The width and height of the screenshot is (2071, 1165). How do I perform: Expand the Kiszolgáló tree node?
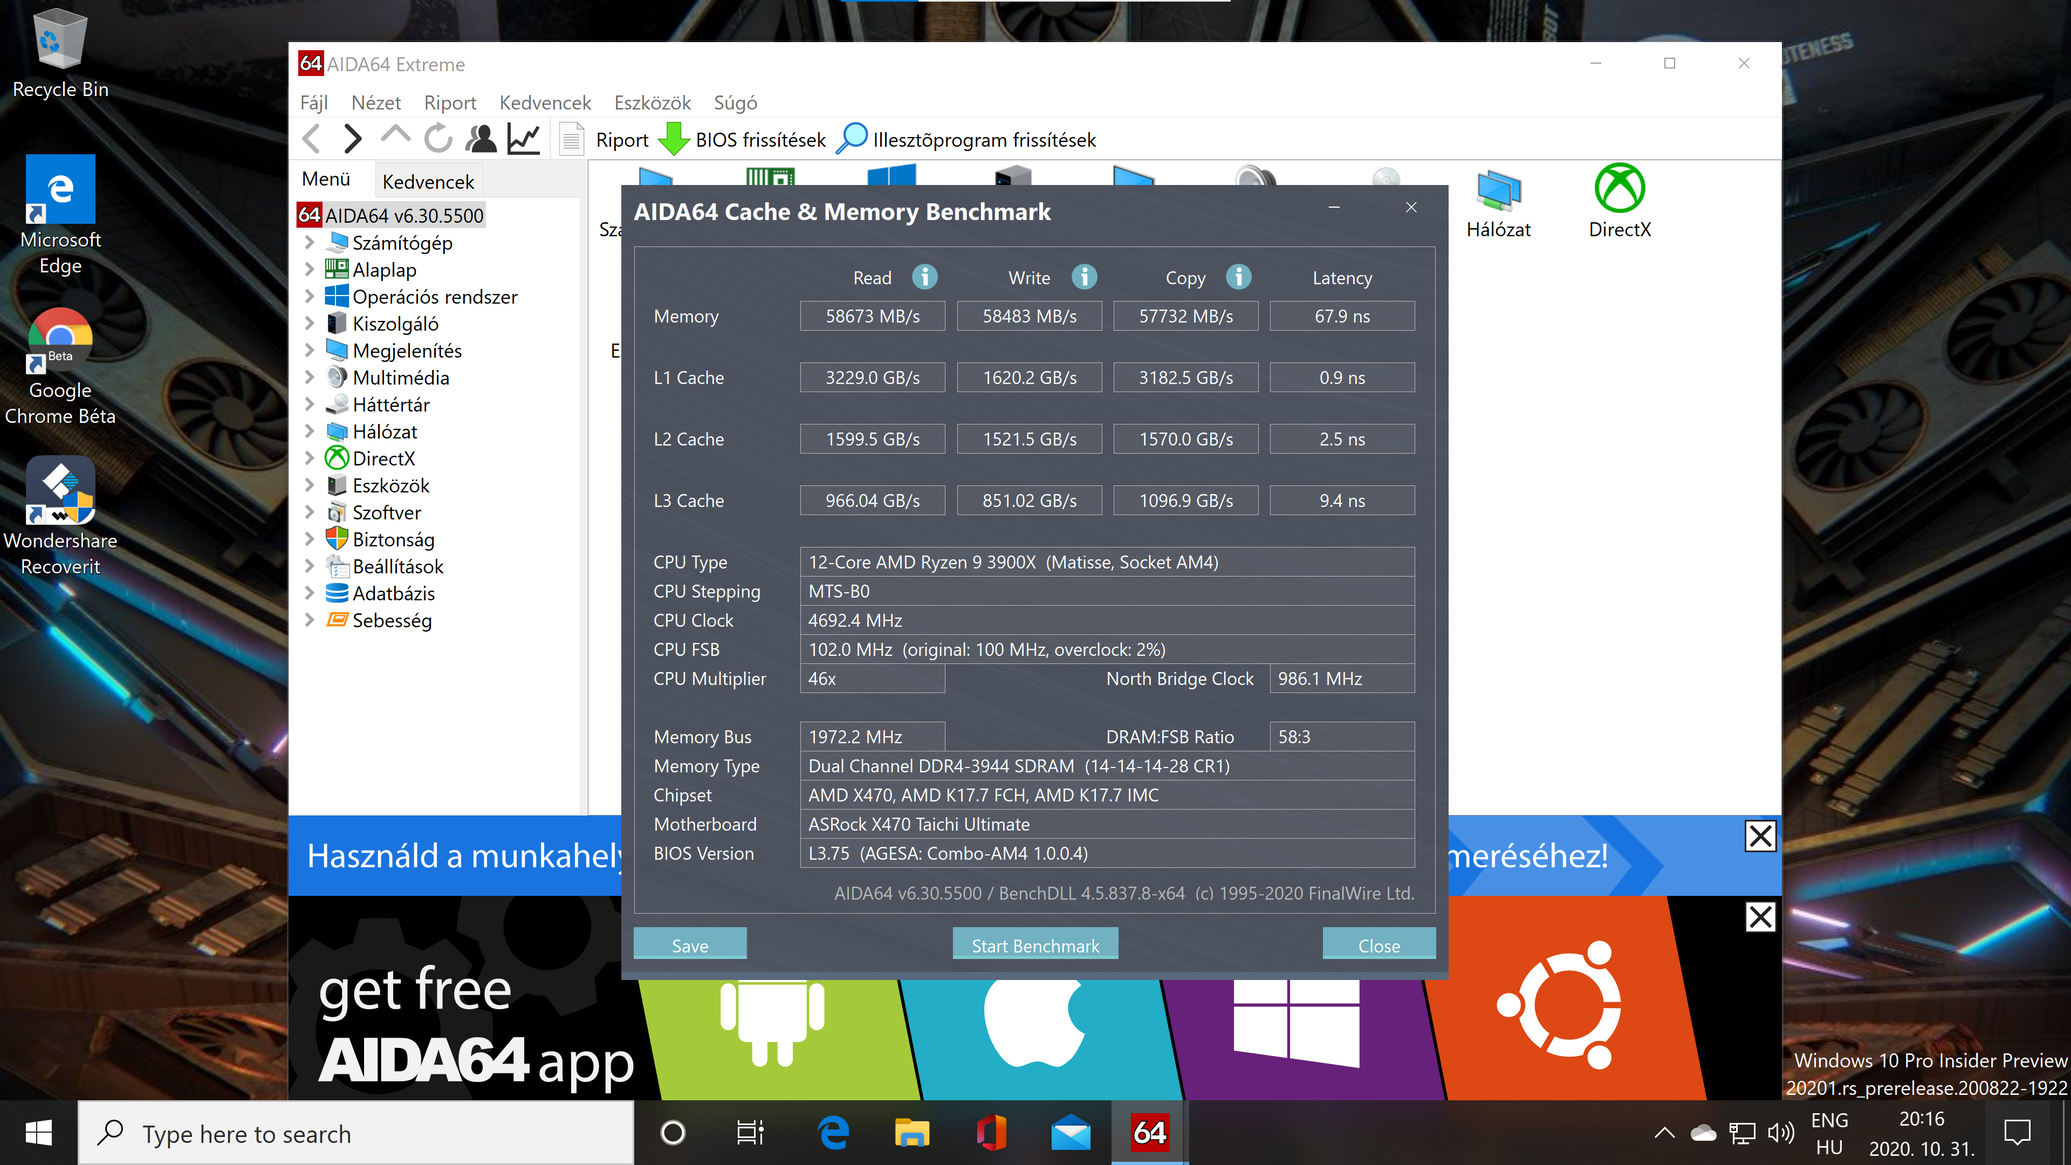point(309,323)
